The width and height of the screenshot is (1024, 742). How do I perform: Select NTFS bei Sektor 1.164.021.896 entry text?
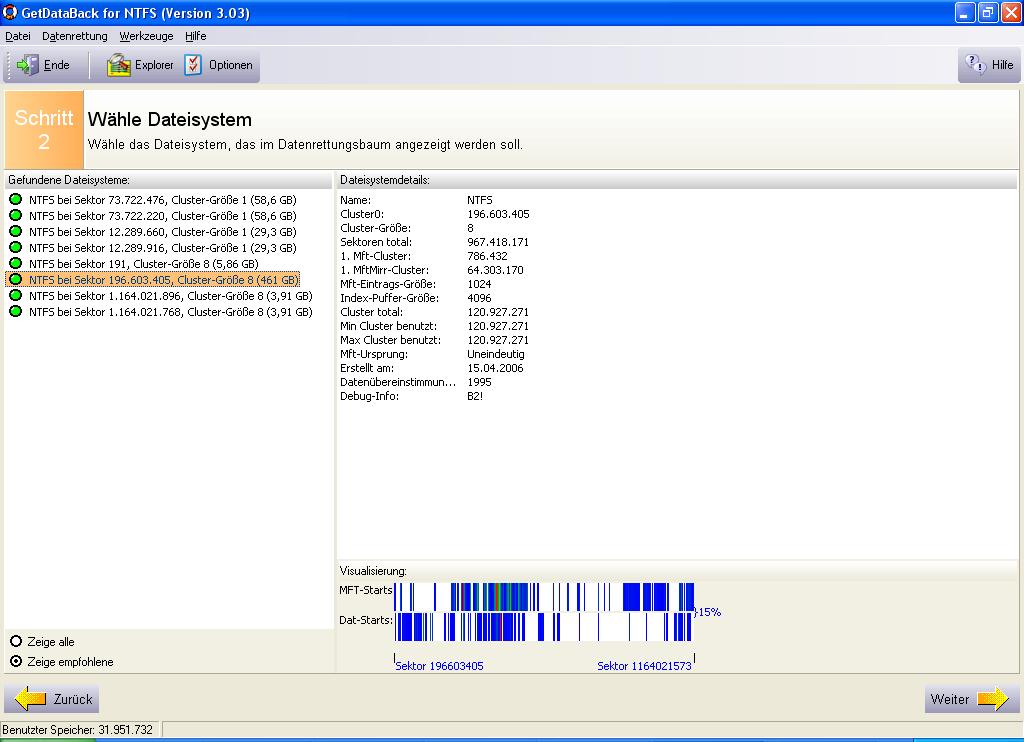(x=170, y=296)
